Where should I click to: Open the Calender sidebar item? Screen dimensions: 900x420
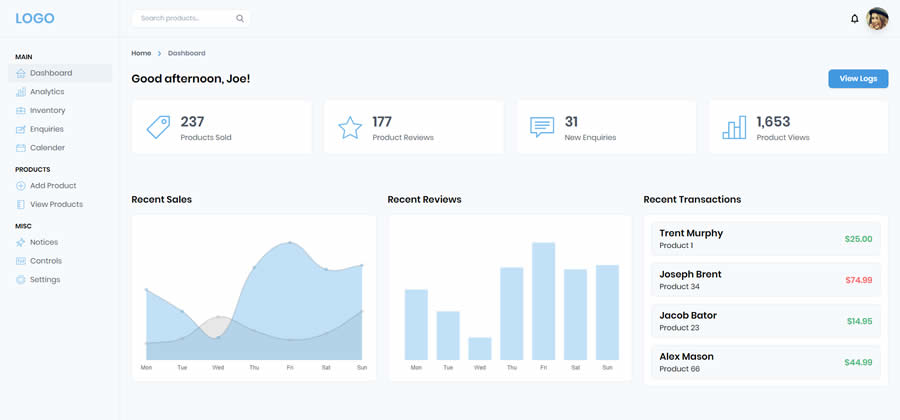(x=47, y=148)
